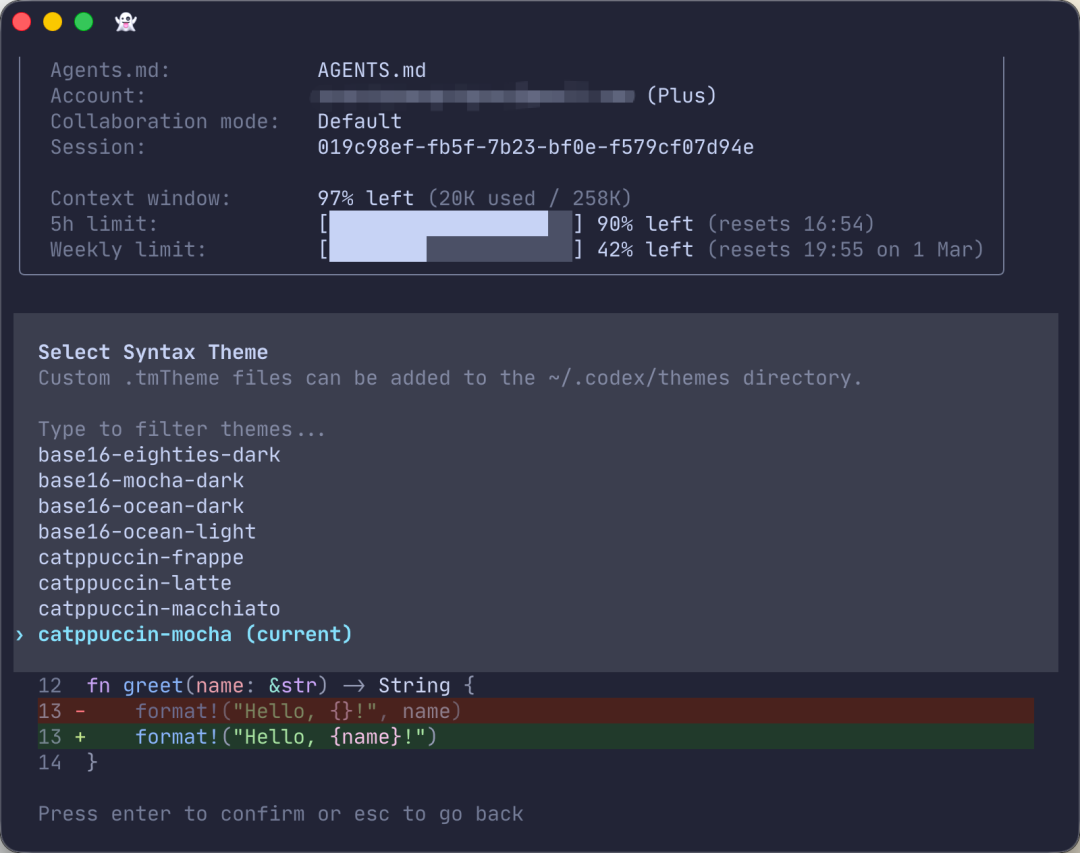Select the base16-ocean-dark theme
Screen dimensions: 1080x853
[140, 506]
